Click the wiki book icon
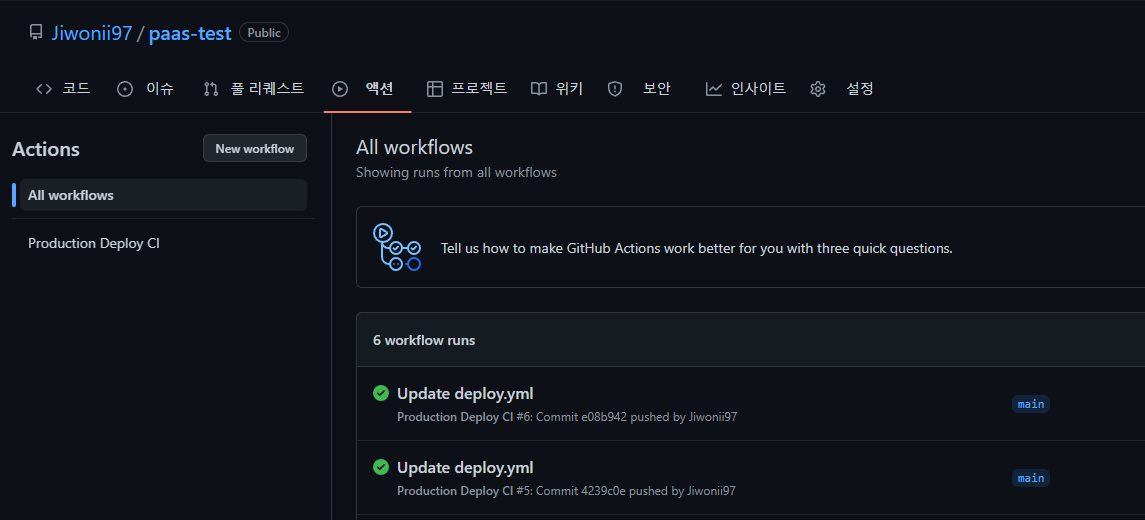This screenshot has height=520, width=1145. point(539,89)
